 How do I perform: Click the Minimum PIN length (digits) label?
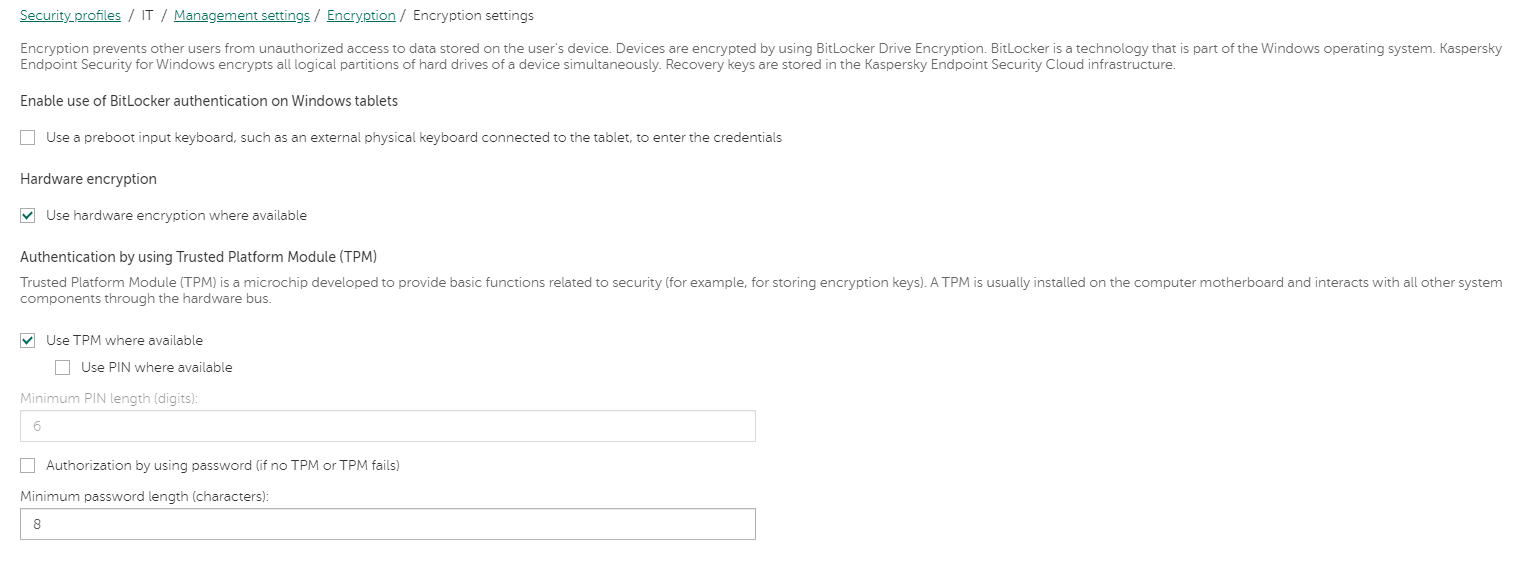109,399
